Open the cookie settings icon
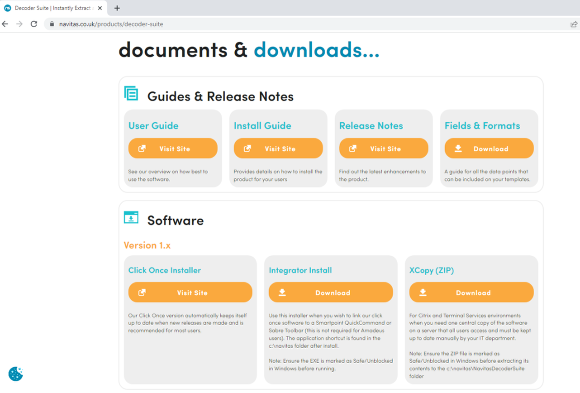Viewport: 580px width, 393px height. tap(16, 373)
